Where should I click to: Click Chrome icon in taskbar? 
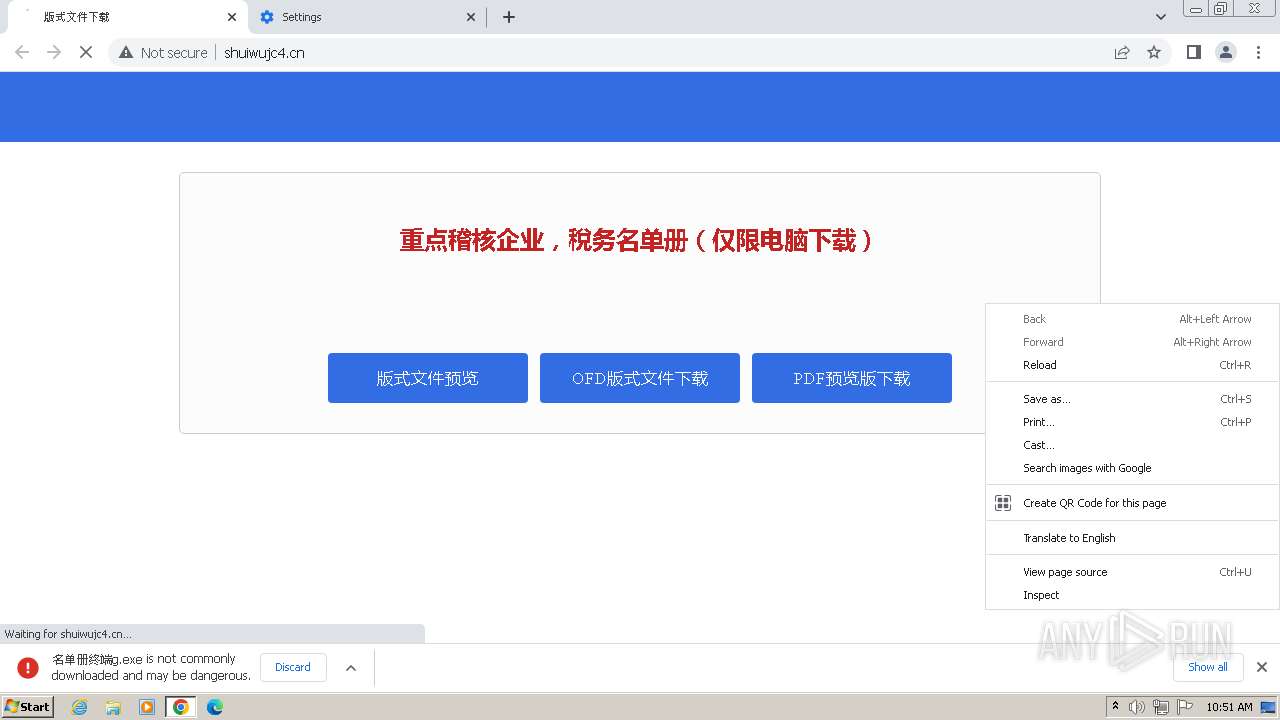[181, 707]
